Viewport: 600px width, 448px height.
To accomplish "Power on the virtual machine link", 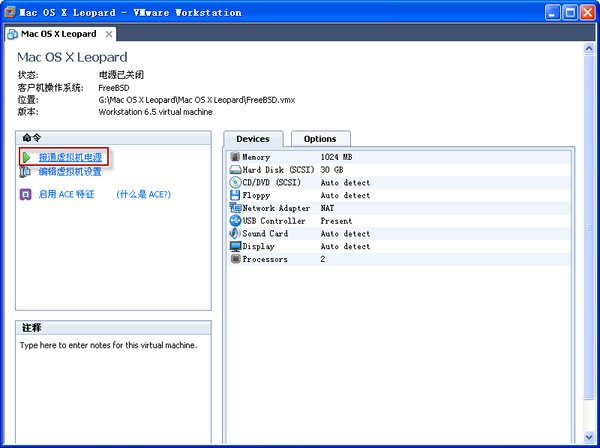I will [70, 157].
